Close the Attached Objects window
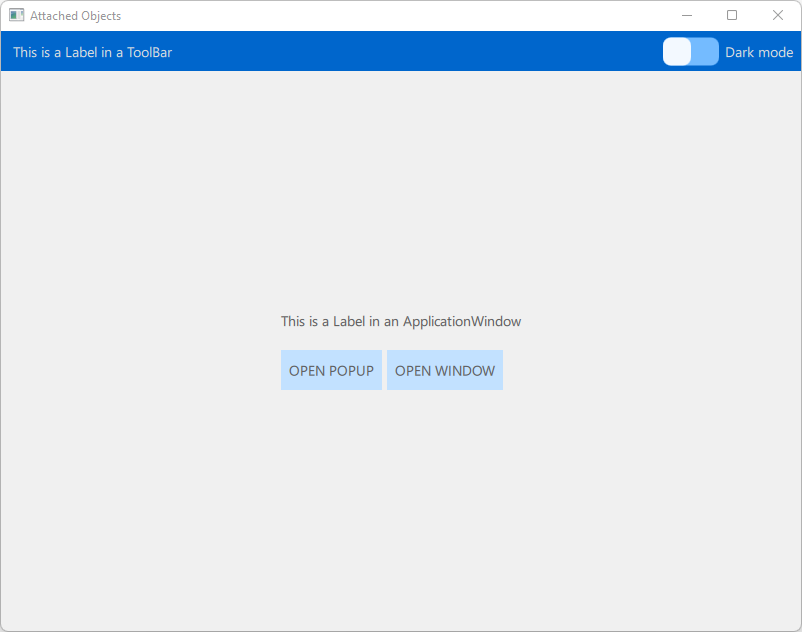This screenshot has height=632, width=802. (x=778, y=15)
